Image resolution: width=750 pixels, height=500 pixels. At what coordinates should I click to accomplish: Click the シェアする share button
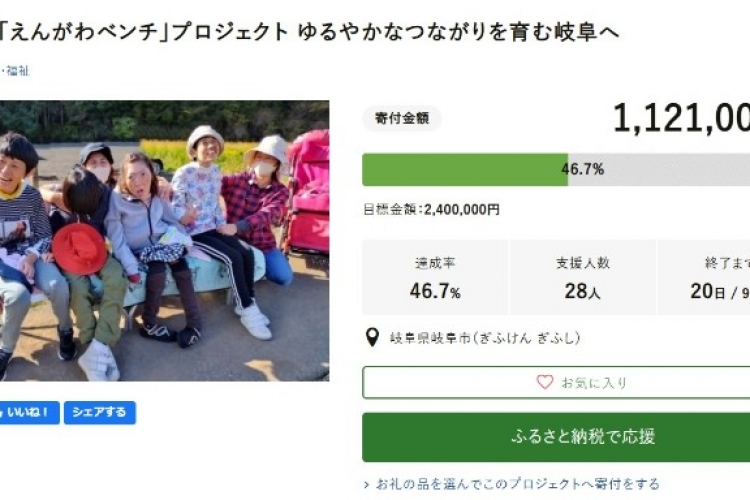click(100, 412)
